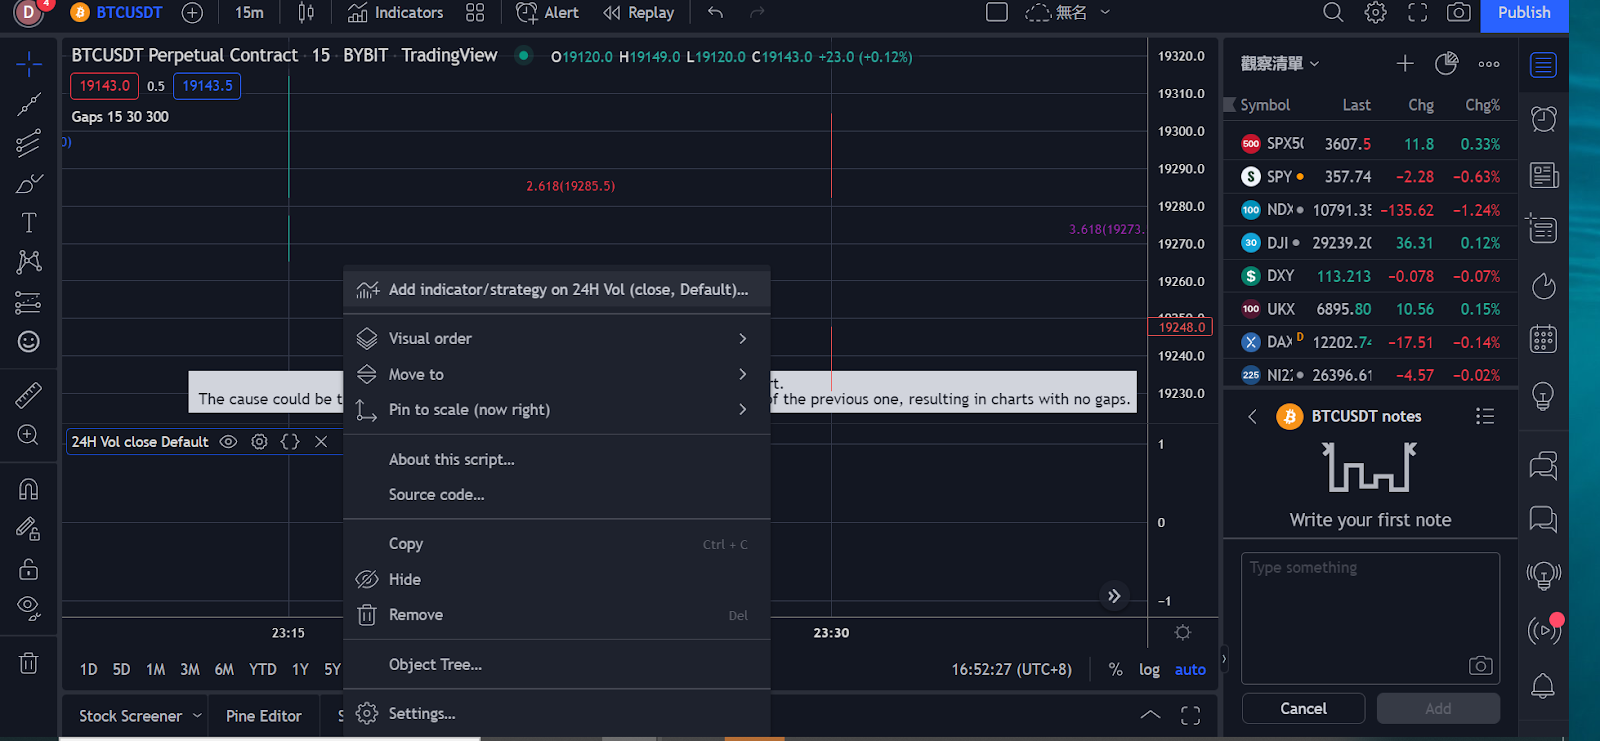Toggle log scale on price axis
The height and width of the screenshot is (741, 1600).
pos(1149,670)
